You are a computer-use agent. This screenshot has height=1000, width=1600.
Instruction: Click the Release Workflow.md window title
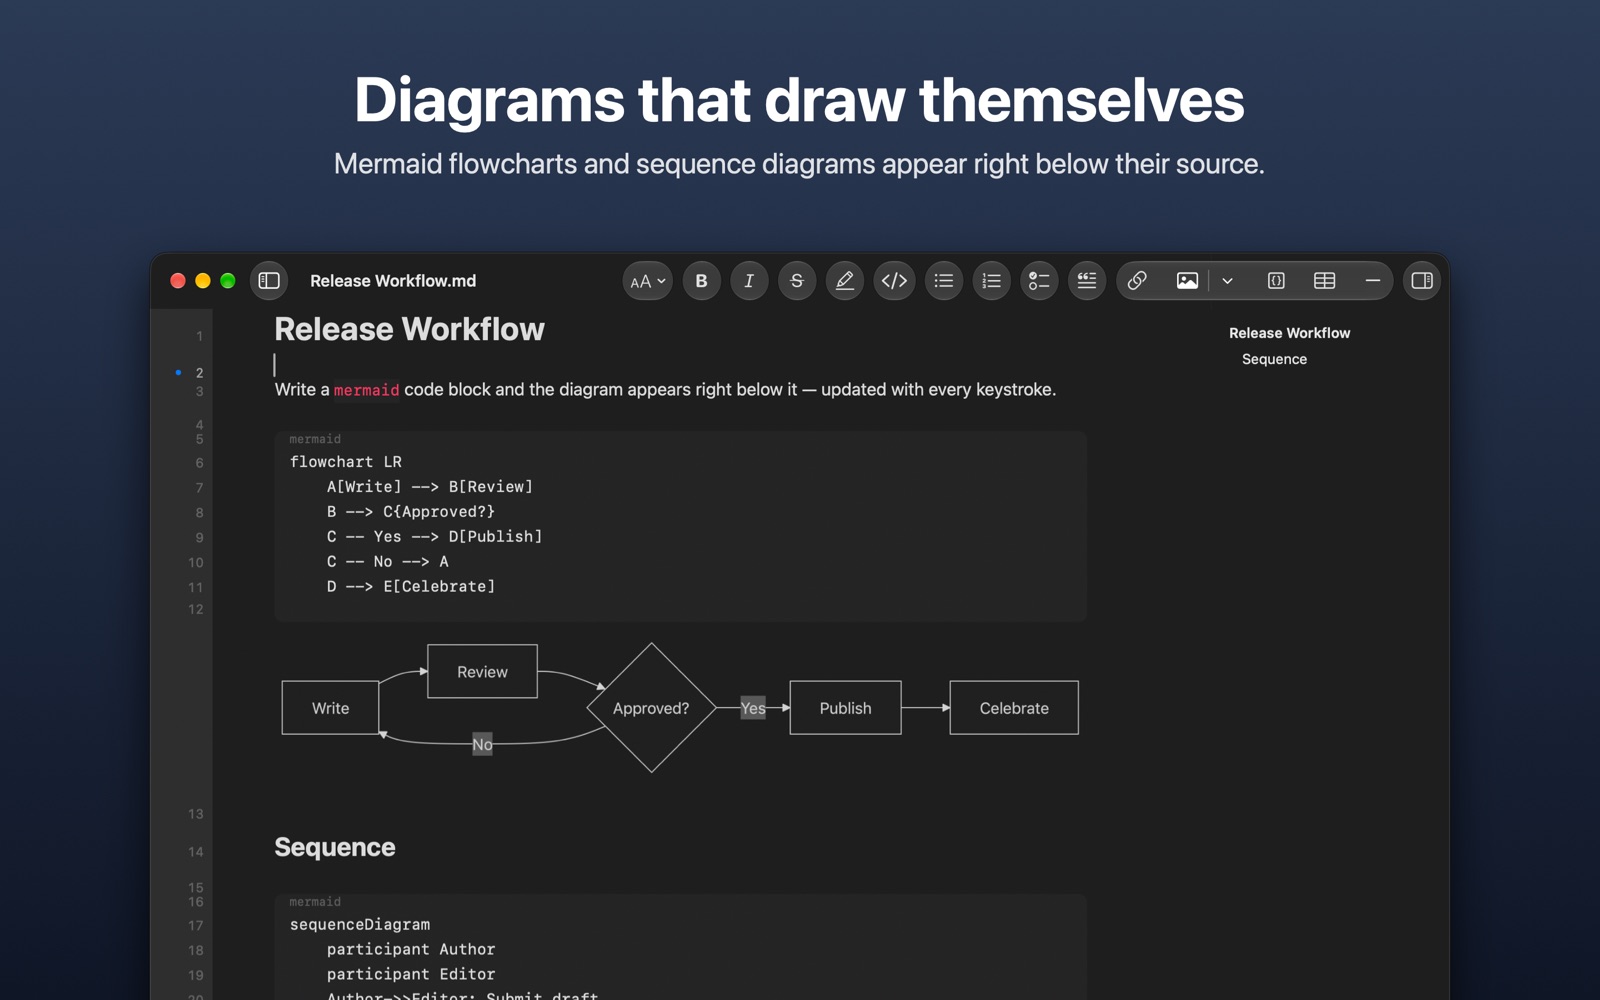tap(393, 281)
